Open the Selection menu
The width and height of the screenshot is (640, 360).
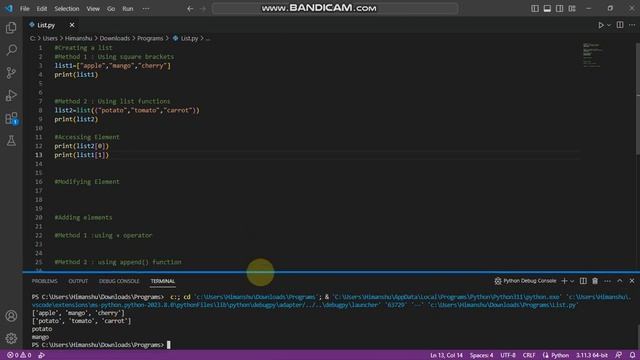(67, 9)
